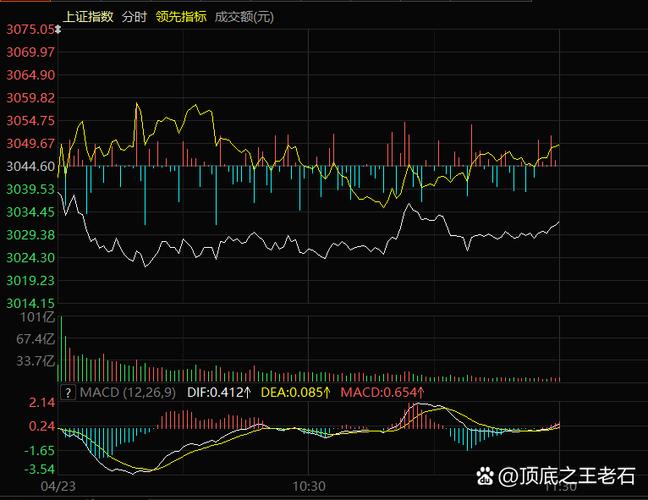The width and height of the screenshot is (648, 500).
Task: Click the -1.65 MACD axis label
Action: coord(39,450)
